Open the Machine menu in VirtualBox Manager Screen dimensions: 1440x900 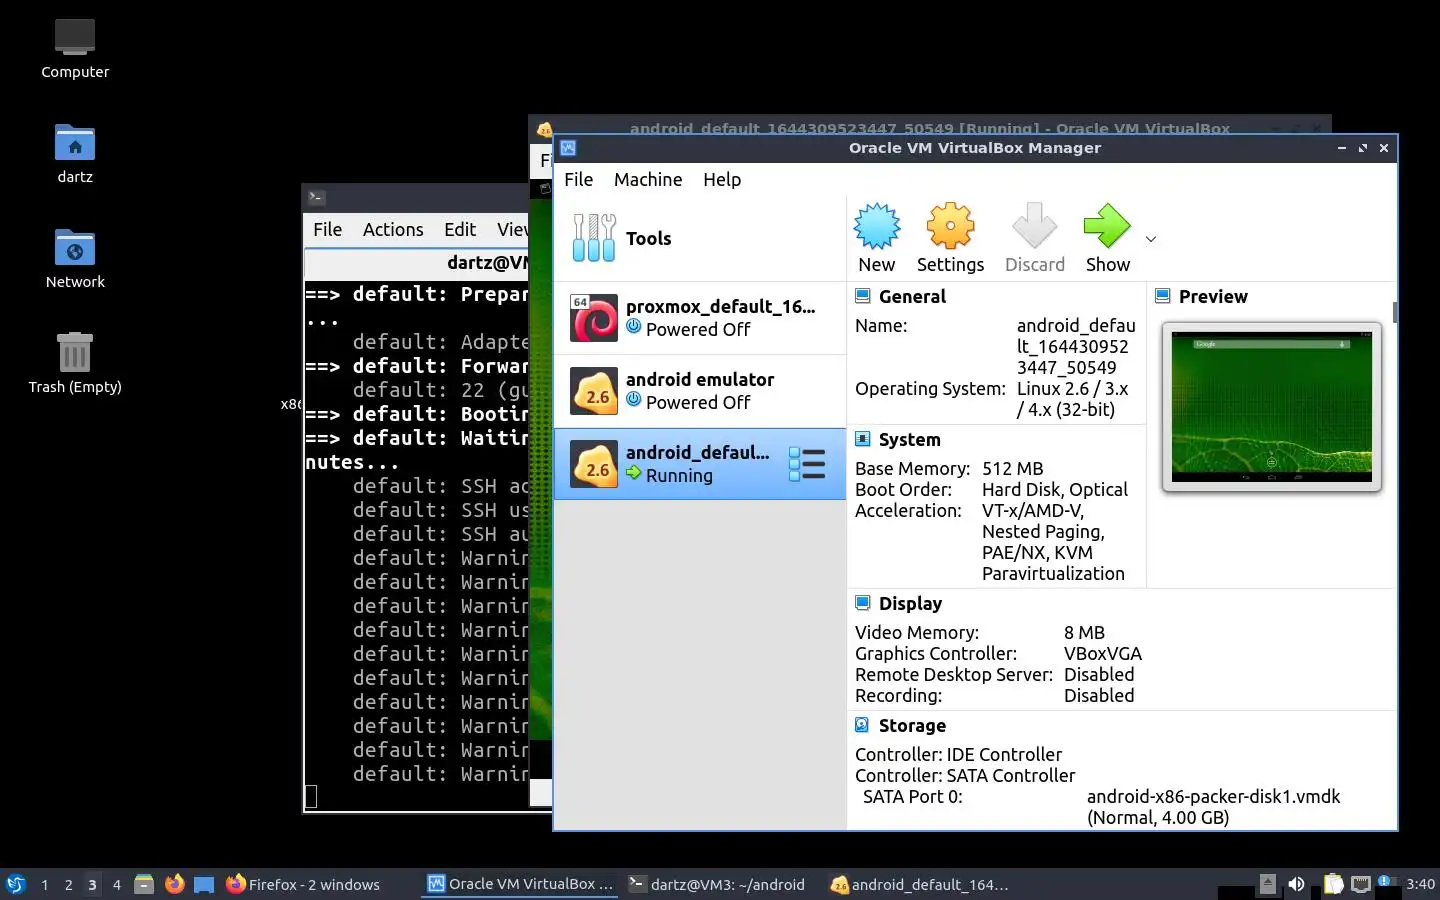click(648, 180)
